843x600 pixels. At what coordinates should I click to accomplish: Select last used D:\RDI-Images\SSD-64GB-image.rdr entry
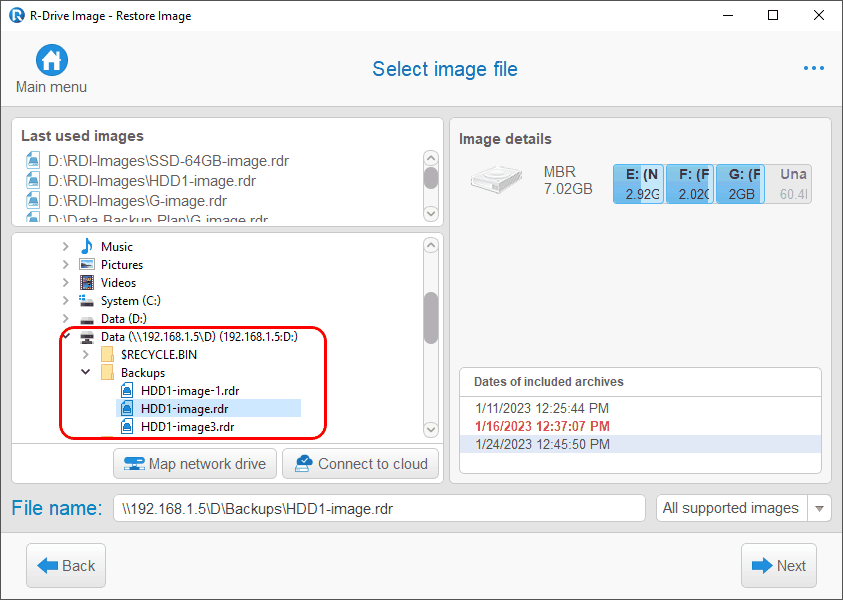[168, 161]
